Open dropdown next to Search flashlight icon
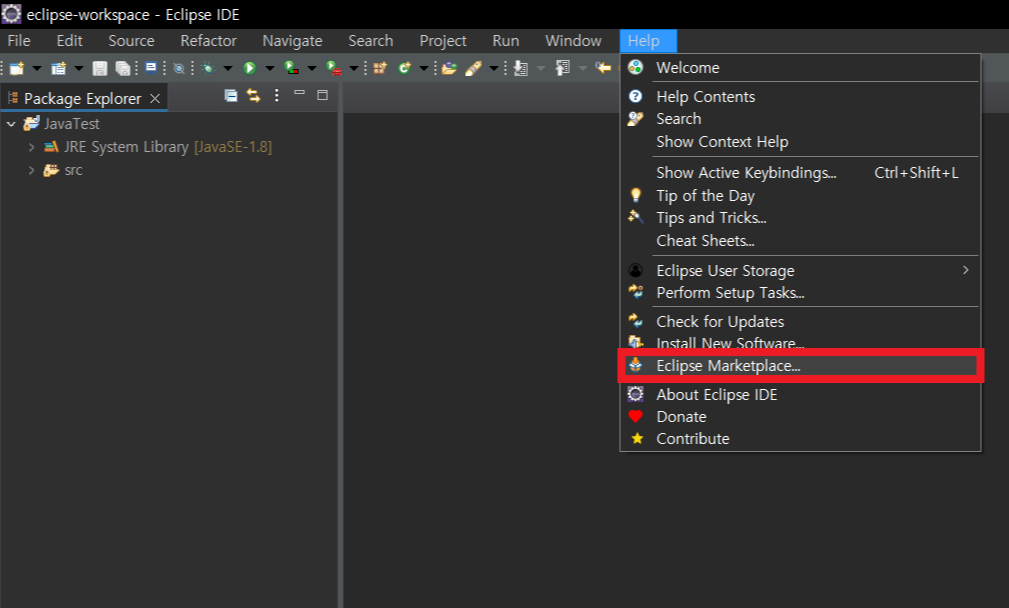This screenshot has height=608, width=1009. 494,68
